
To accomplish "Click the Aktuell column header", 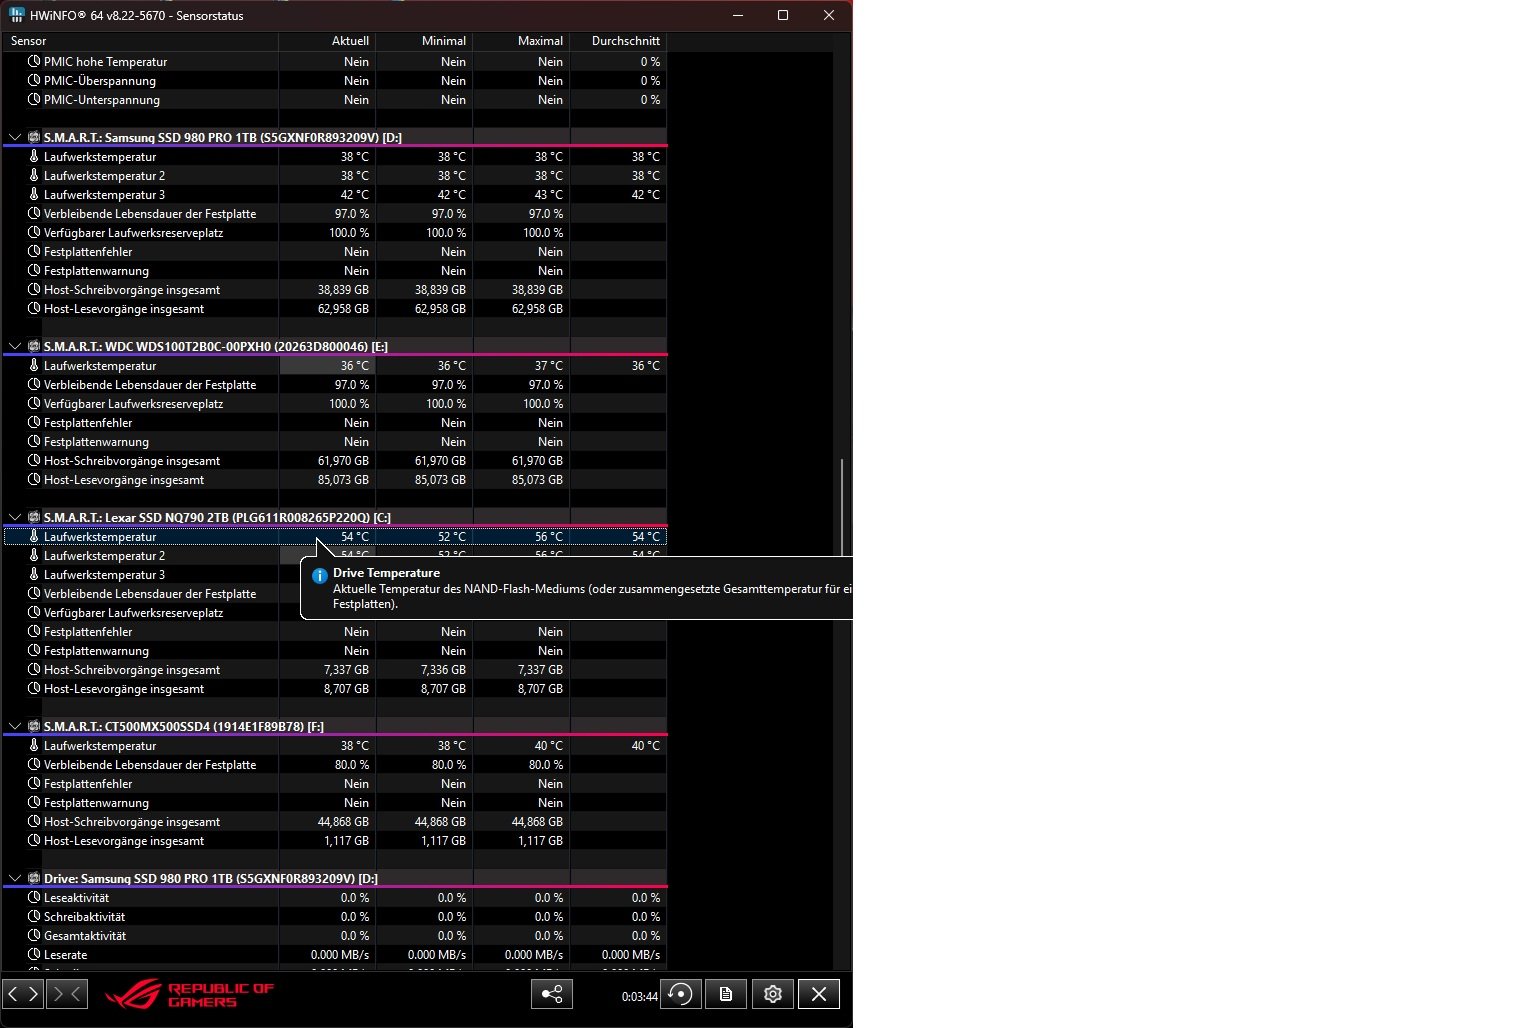I will pos(327,41).
